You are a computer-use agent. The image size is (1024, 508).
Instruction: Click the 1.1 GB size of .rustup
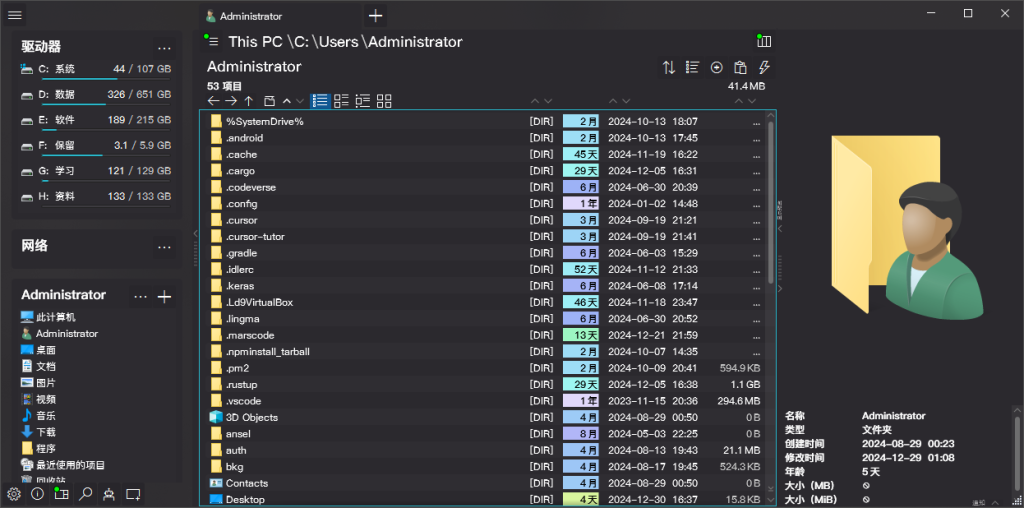[x=744, y=385]
